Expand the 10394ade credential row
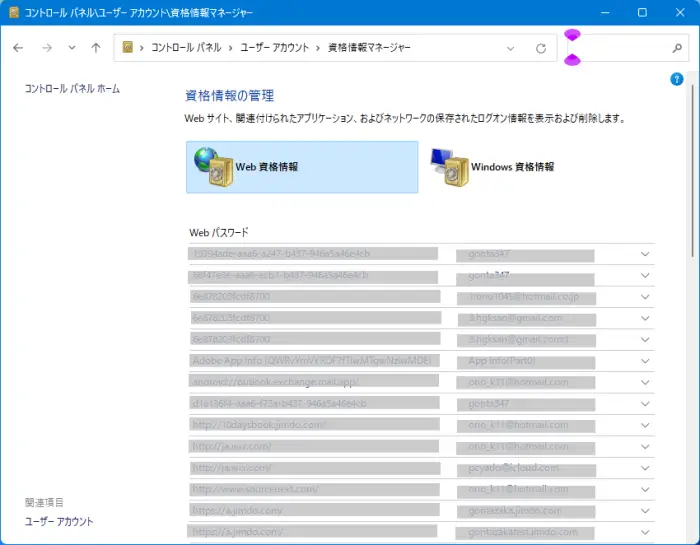This screenshot has height=545, width=700. tap(645, 254)
